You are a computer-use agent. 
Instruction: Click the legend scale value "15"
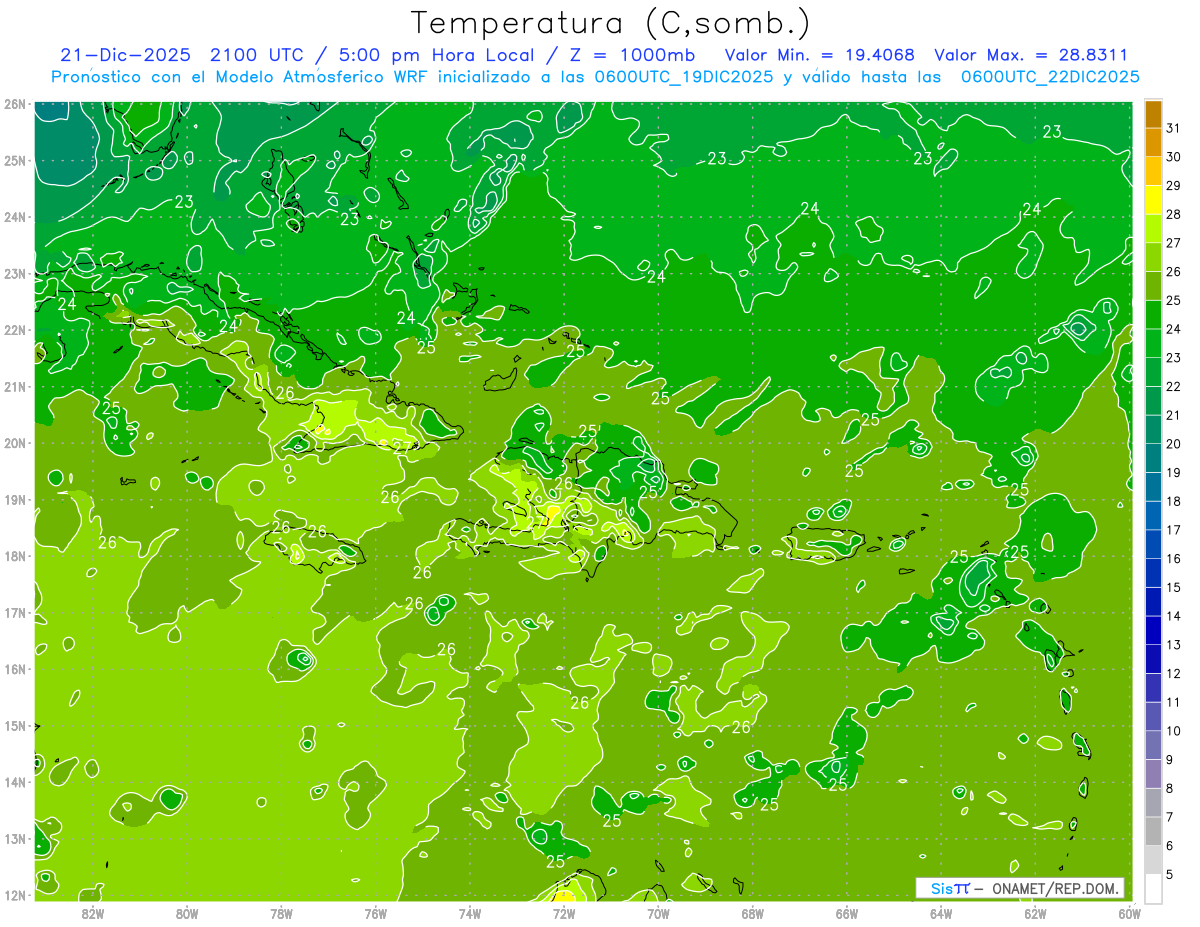click(x=1173, y=588)
